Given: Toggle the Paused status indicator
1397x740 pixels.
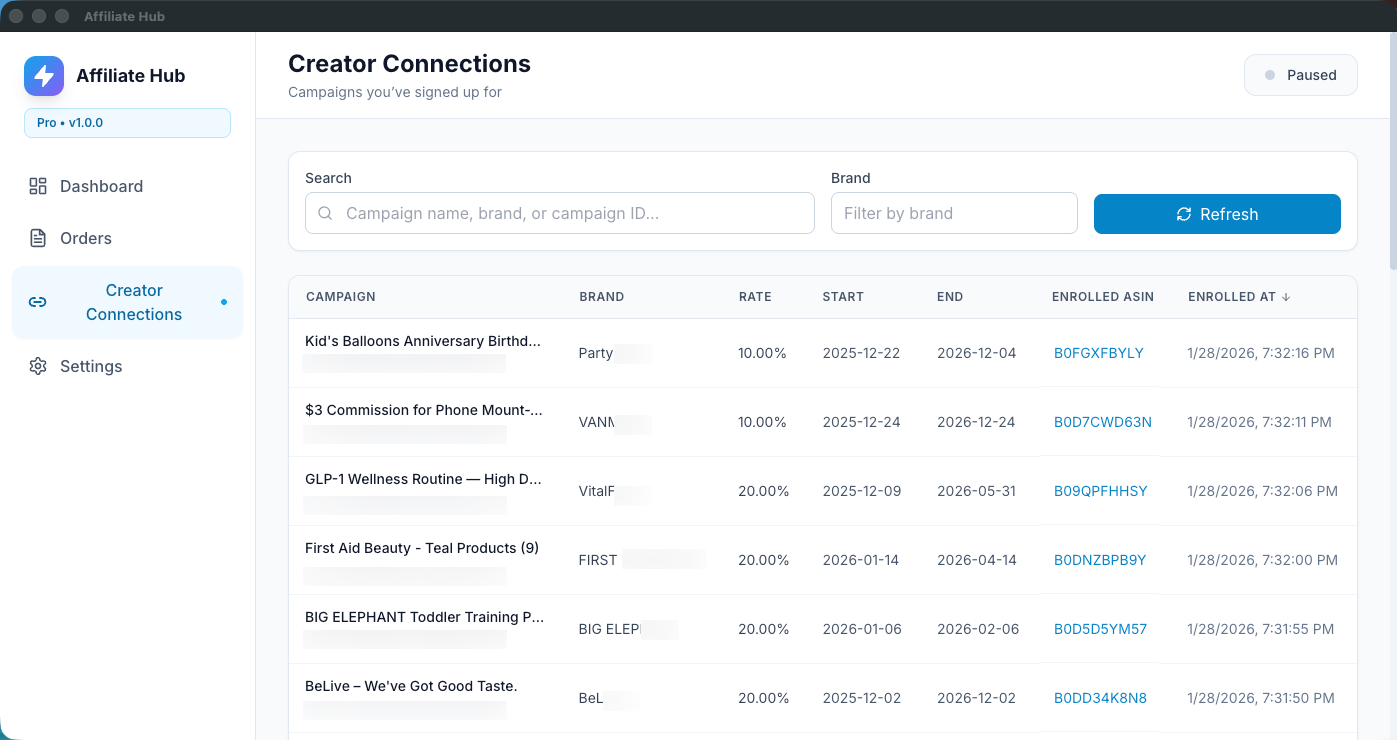Looking at the screenshot, I should click(1300, 75).
